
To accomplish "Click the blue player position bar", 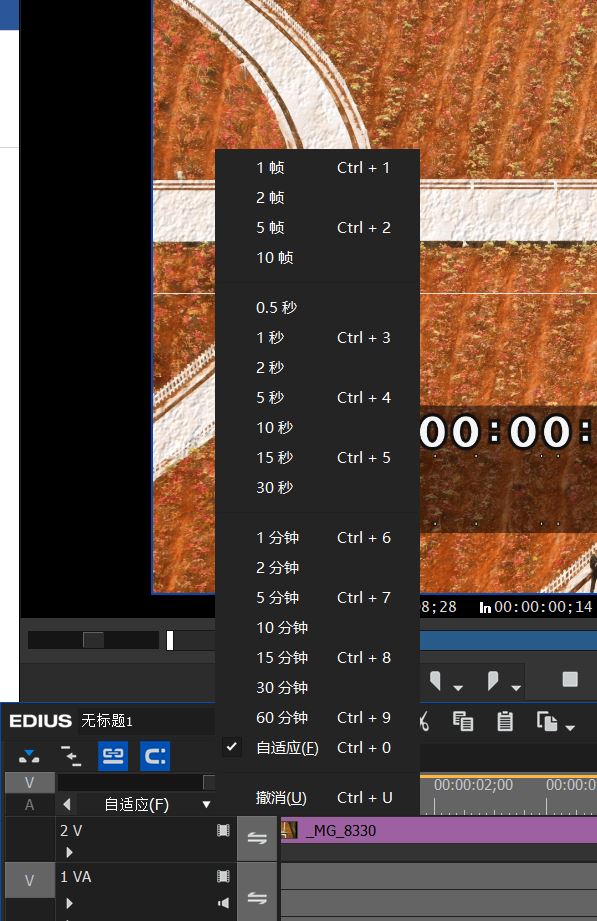I will tap(508, 640).
